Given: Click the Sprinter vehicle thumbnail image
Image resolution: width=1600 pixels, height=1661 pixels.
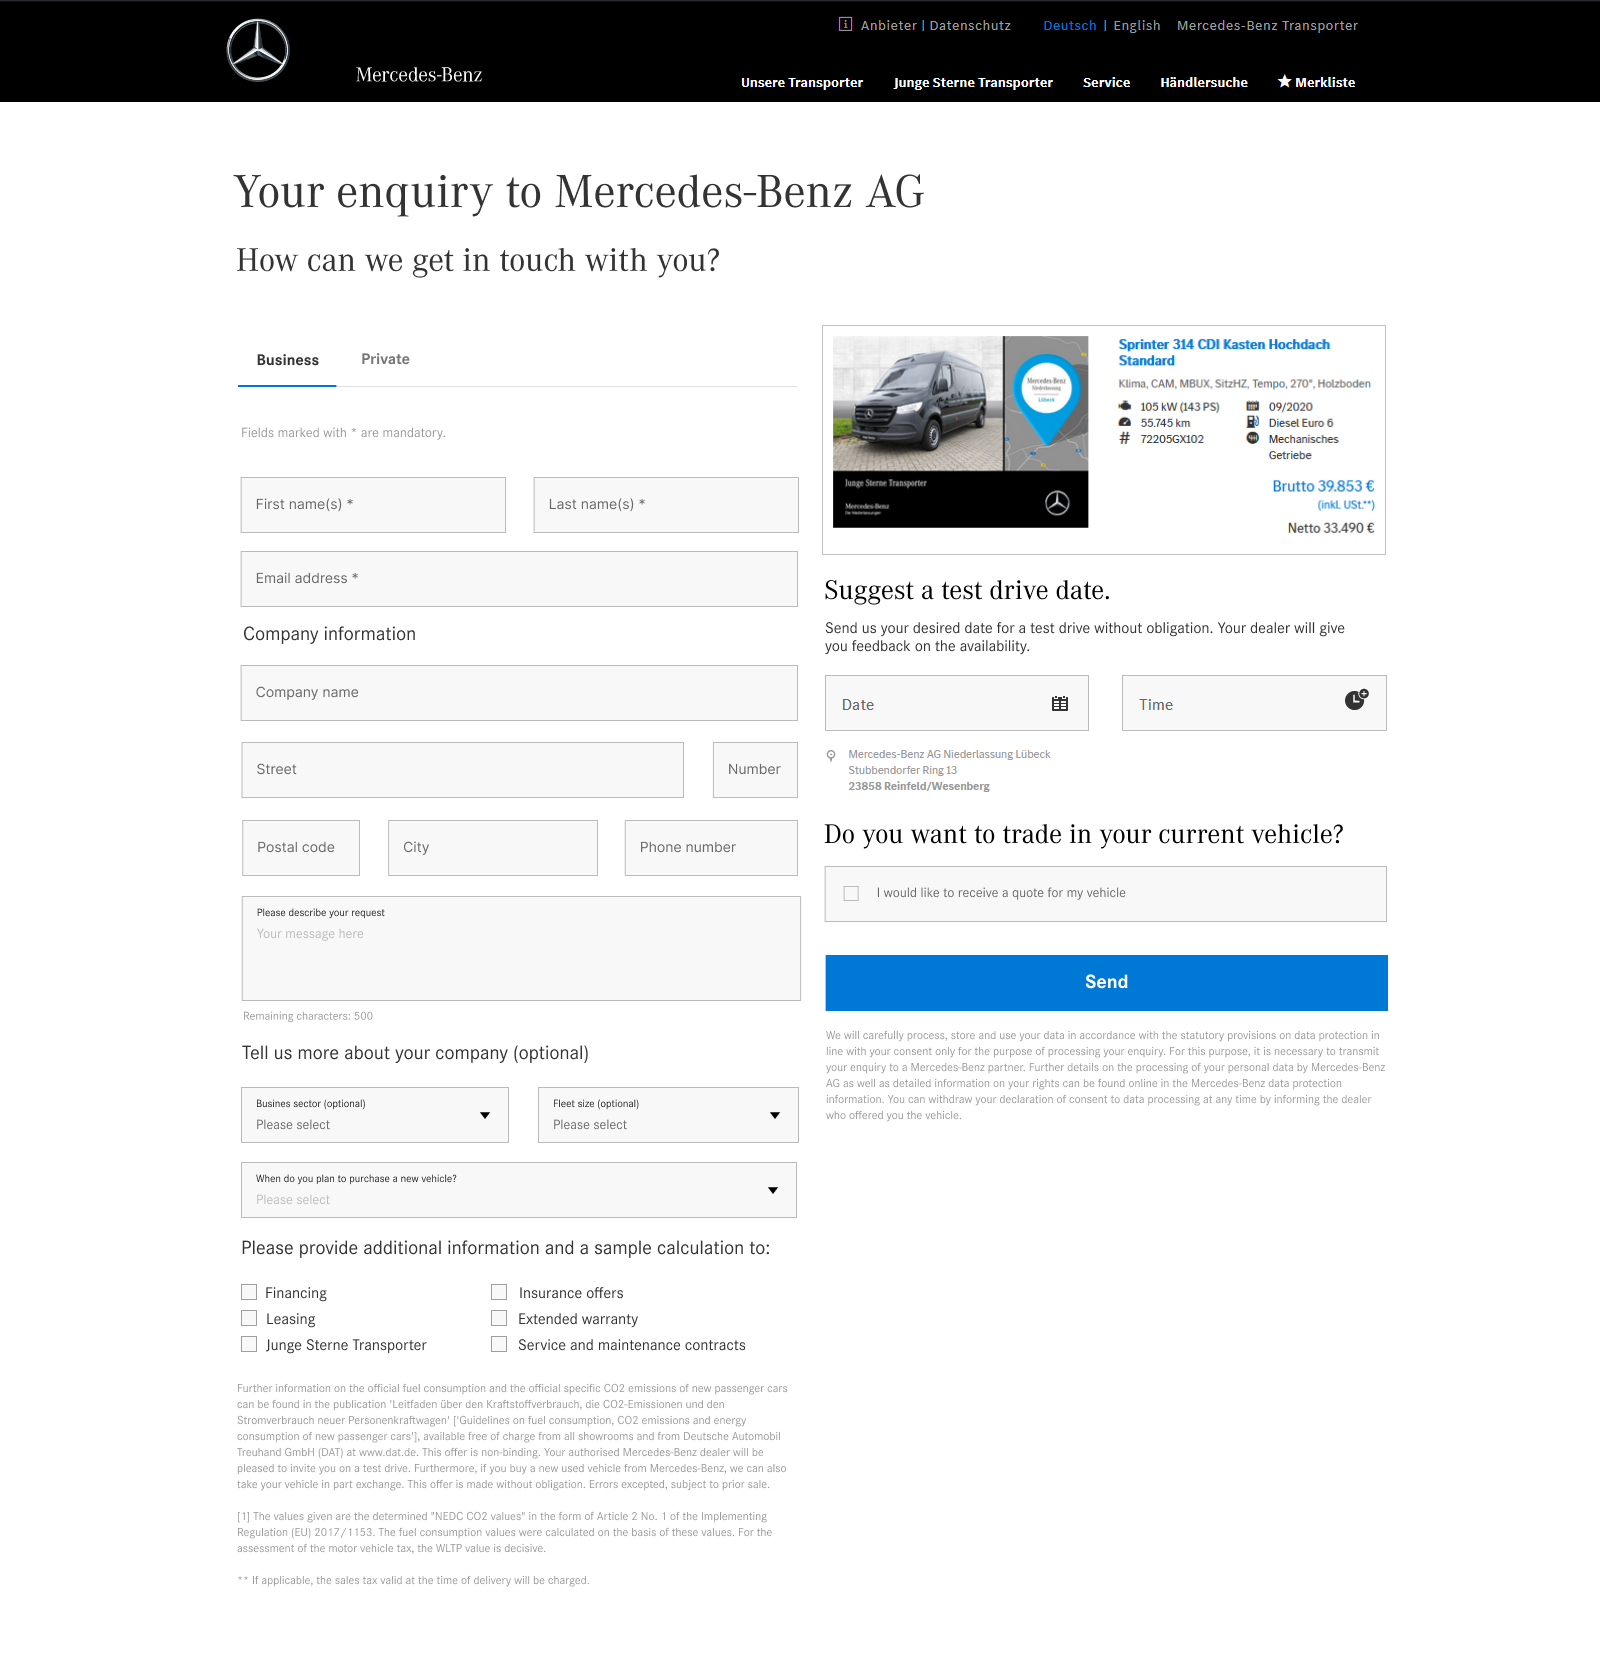Looking at the screenshot, I should 960,431.
